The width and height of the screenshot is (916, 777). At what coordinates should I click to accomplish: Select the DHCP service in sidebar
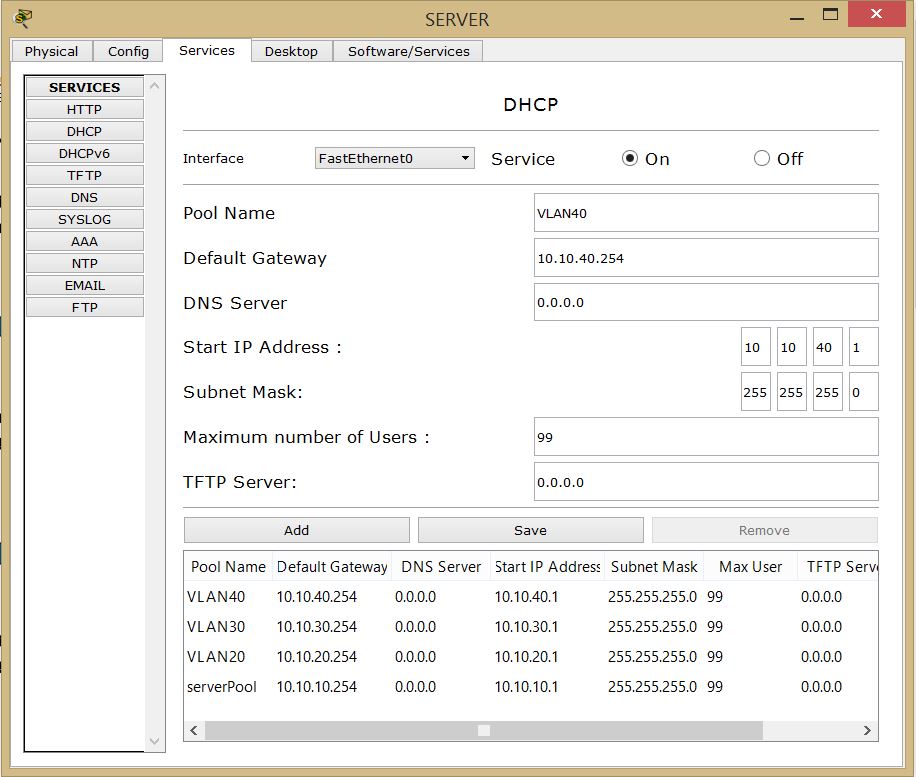point(85,131)
